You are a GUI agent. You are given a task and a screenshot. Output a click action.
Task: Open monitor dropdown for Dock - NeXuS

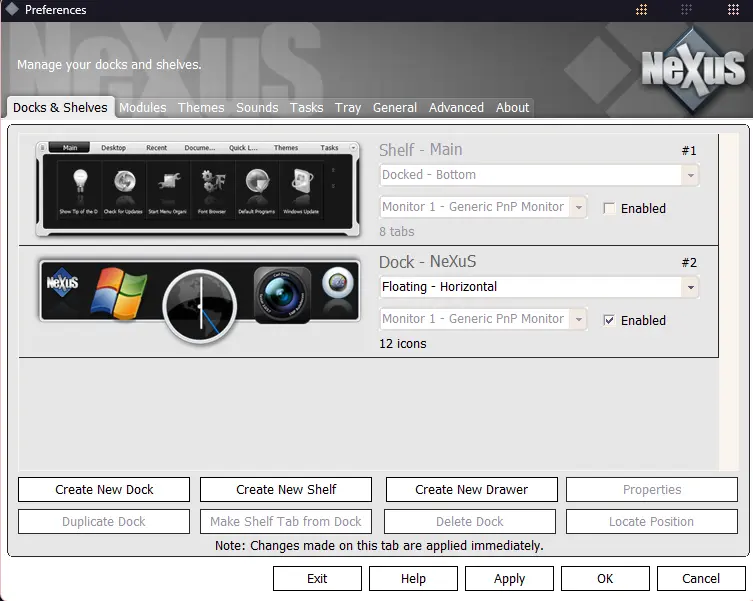point(579,319)
